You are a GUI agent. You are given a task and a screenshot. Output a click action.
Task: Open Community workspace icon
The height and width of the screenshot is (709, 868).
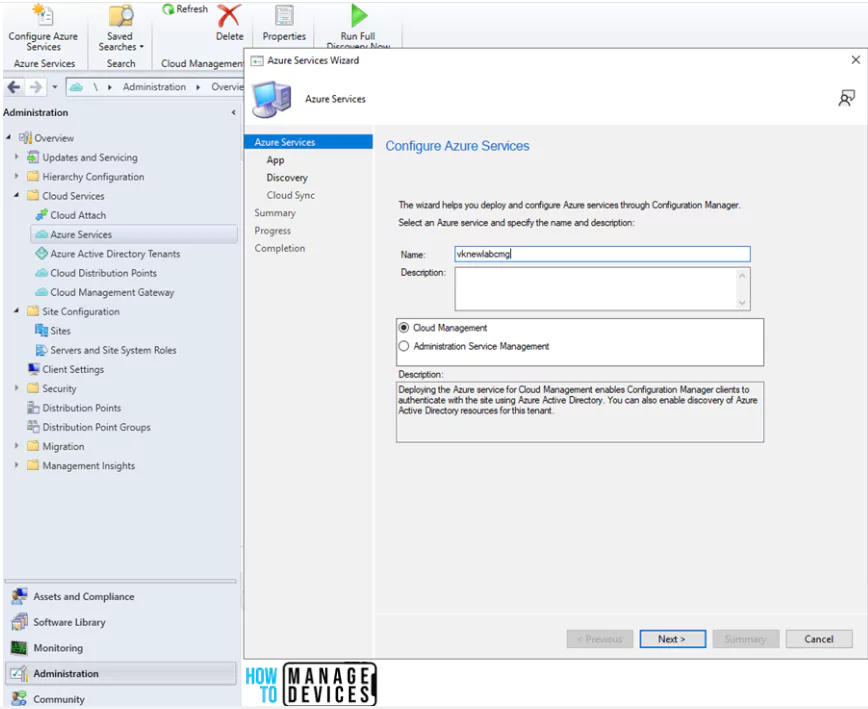19,698
